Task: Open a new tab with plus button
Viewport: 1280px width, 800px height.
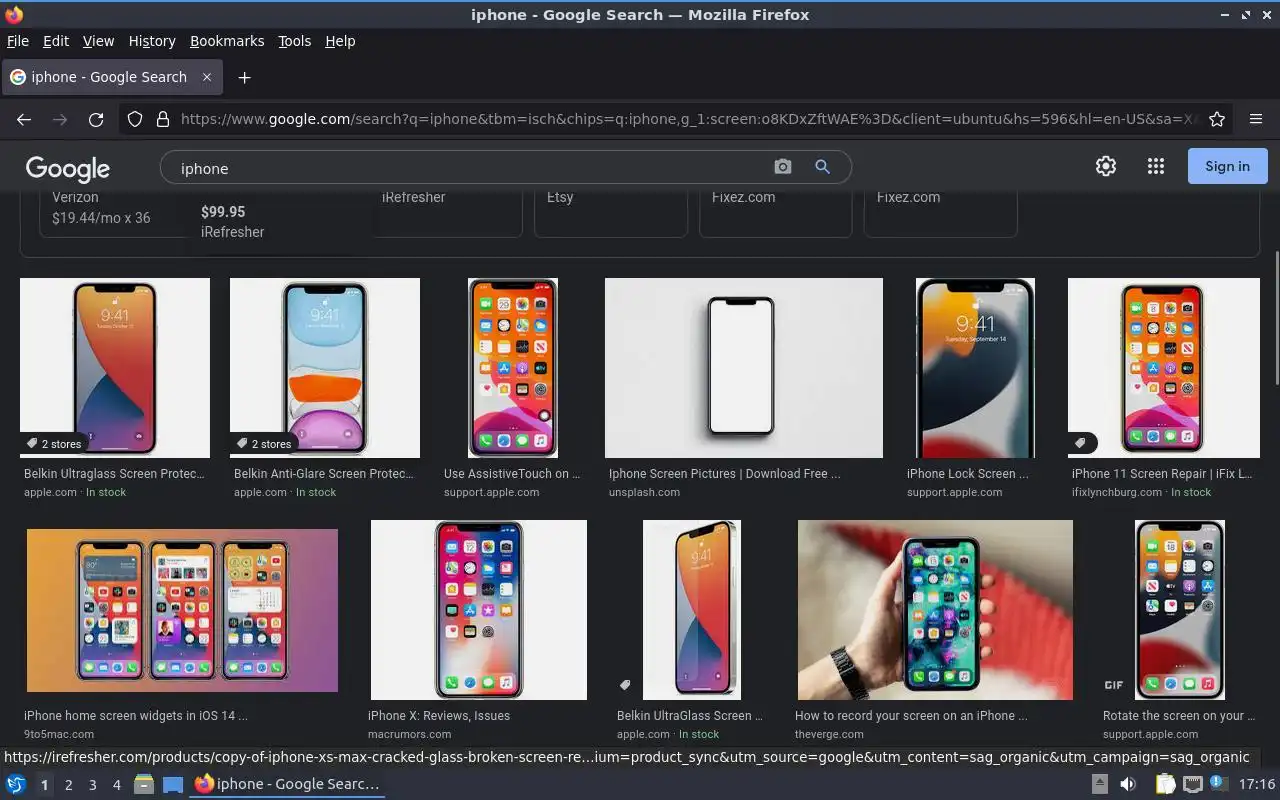Action: [x=244, y=77]
